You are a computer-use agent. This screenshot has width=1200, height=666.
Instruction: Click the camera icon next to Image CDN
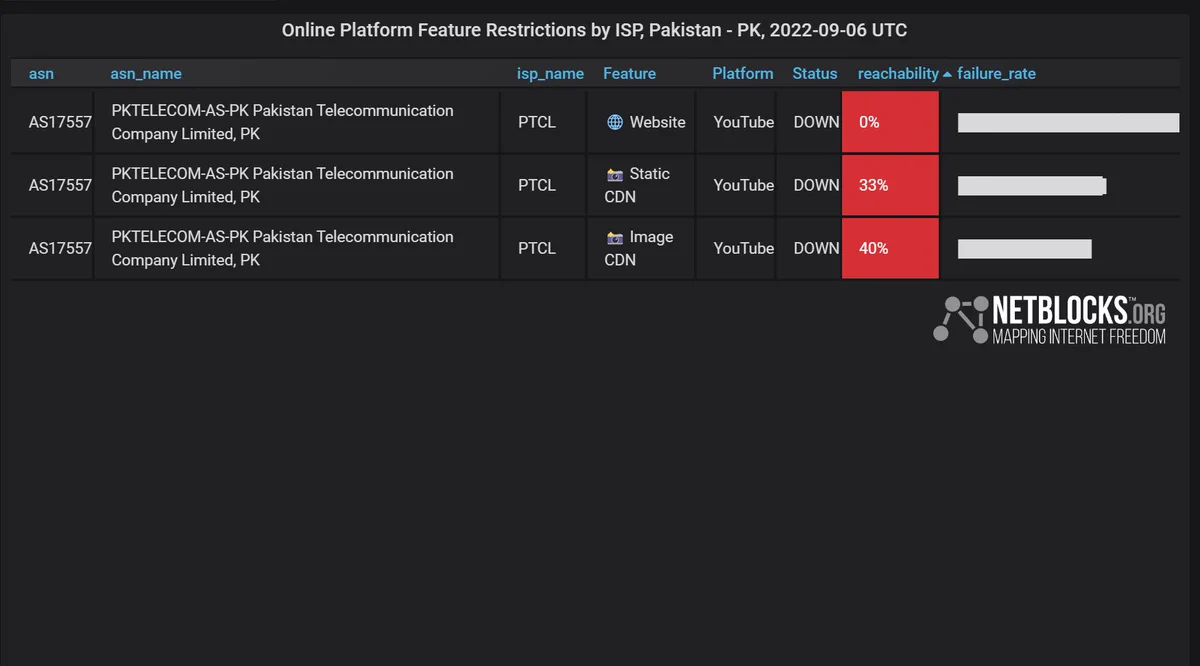pos(615,238)
